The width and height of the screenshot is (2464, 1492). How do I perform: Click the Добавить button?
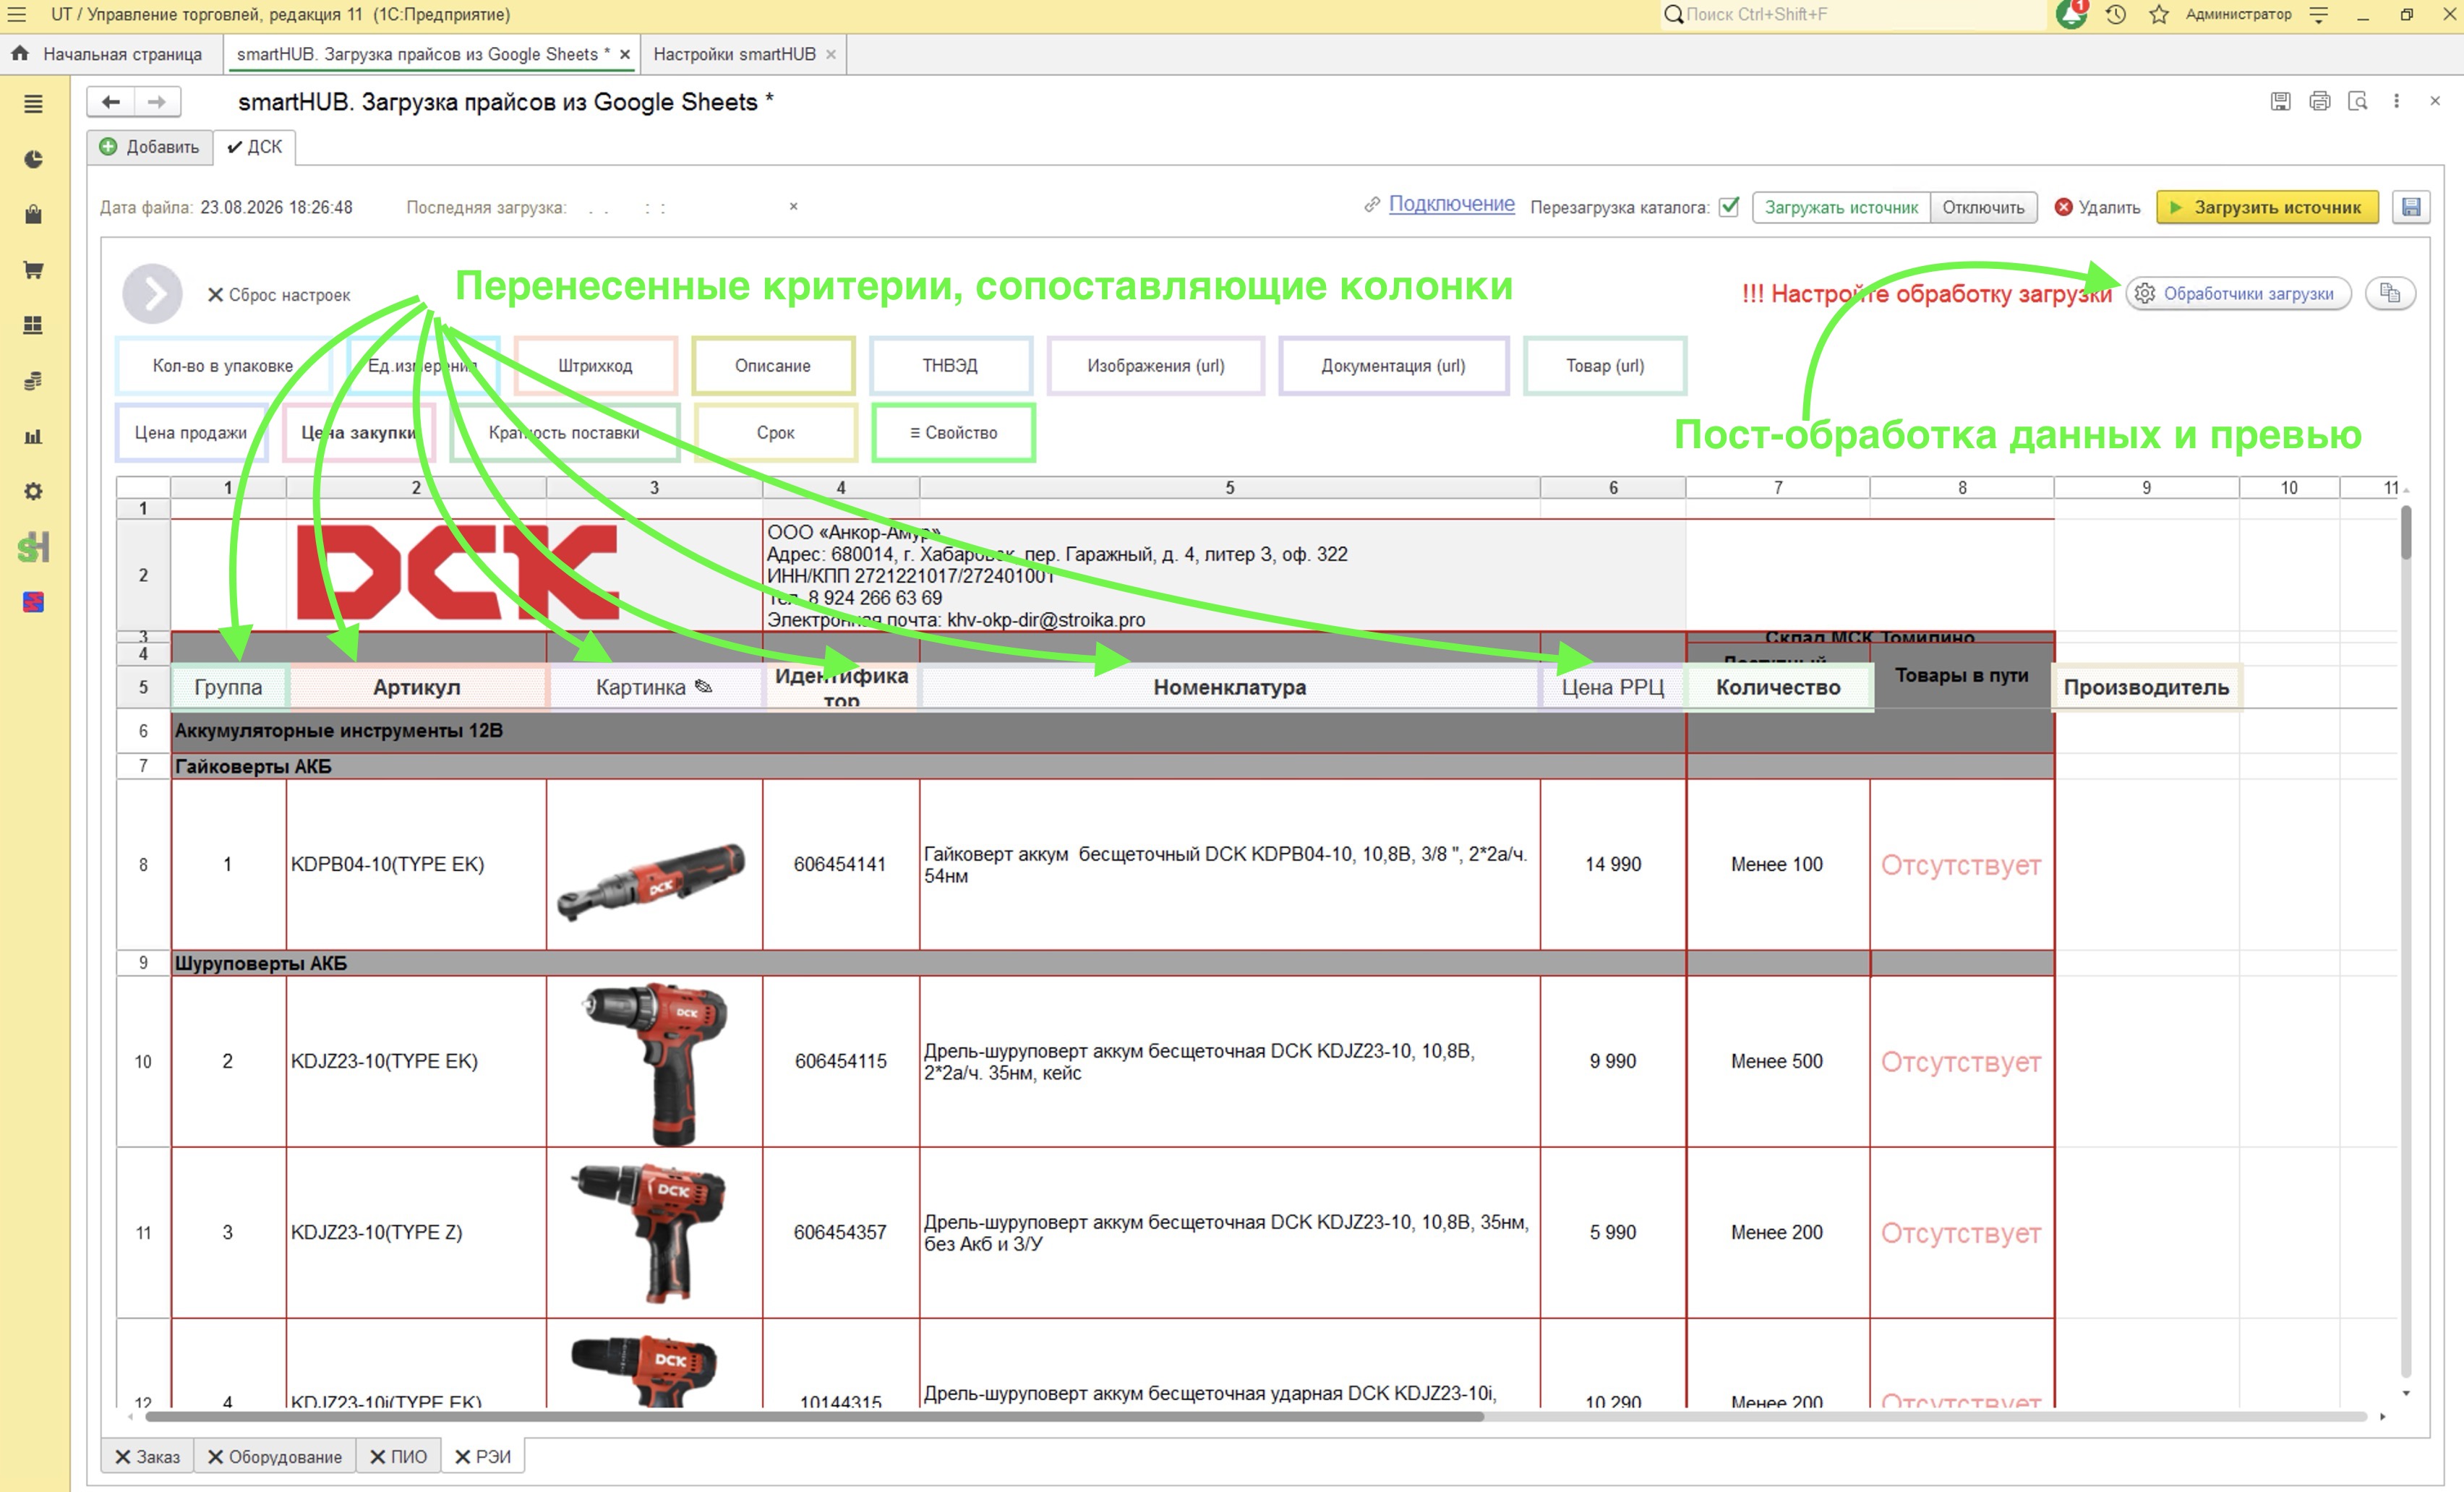(149, 147)
